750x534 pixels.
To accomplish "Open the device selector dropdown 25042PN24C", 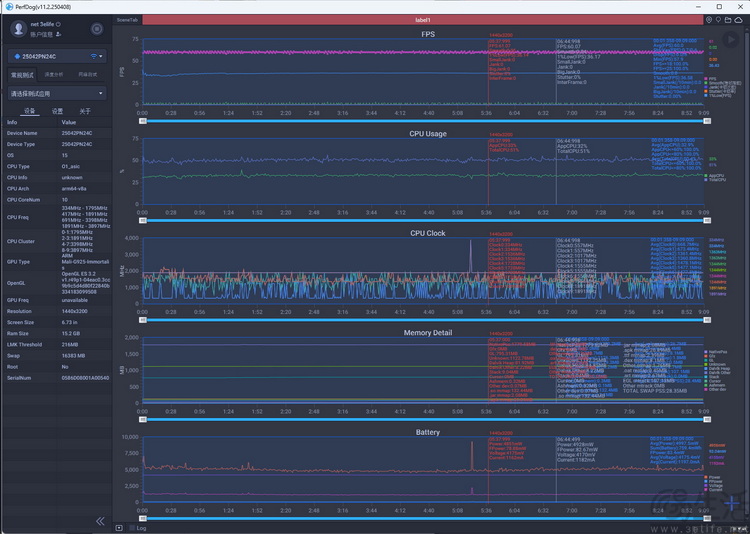I will [x=57, y=56].
